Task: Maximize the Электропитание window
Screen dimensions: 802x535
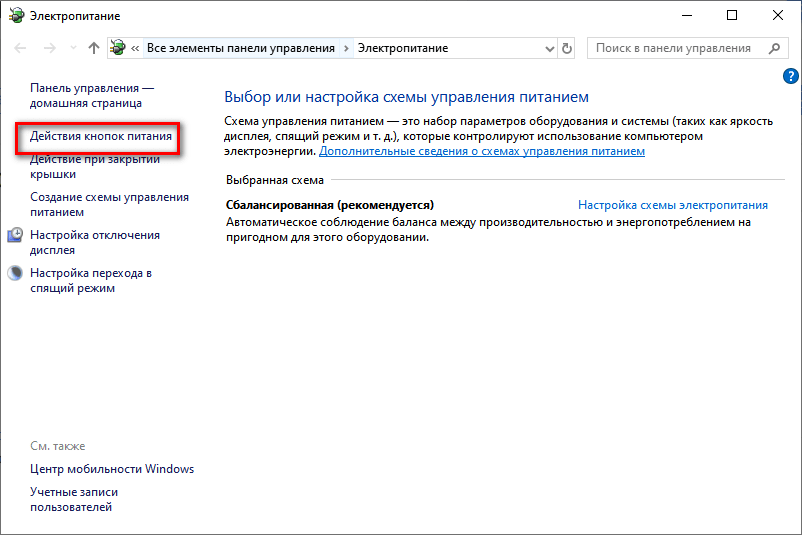Action: coord(732,15)
